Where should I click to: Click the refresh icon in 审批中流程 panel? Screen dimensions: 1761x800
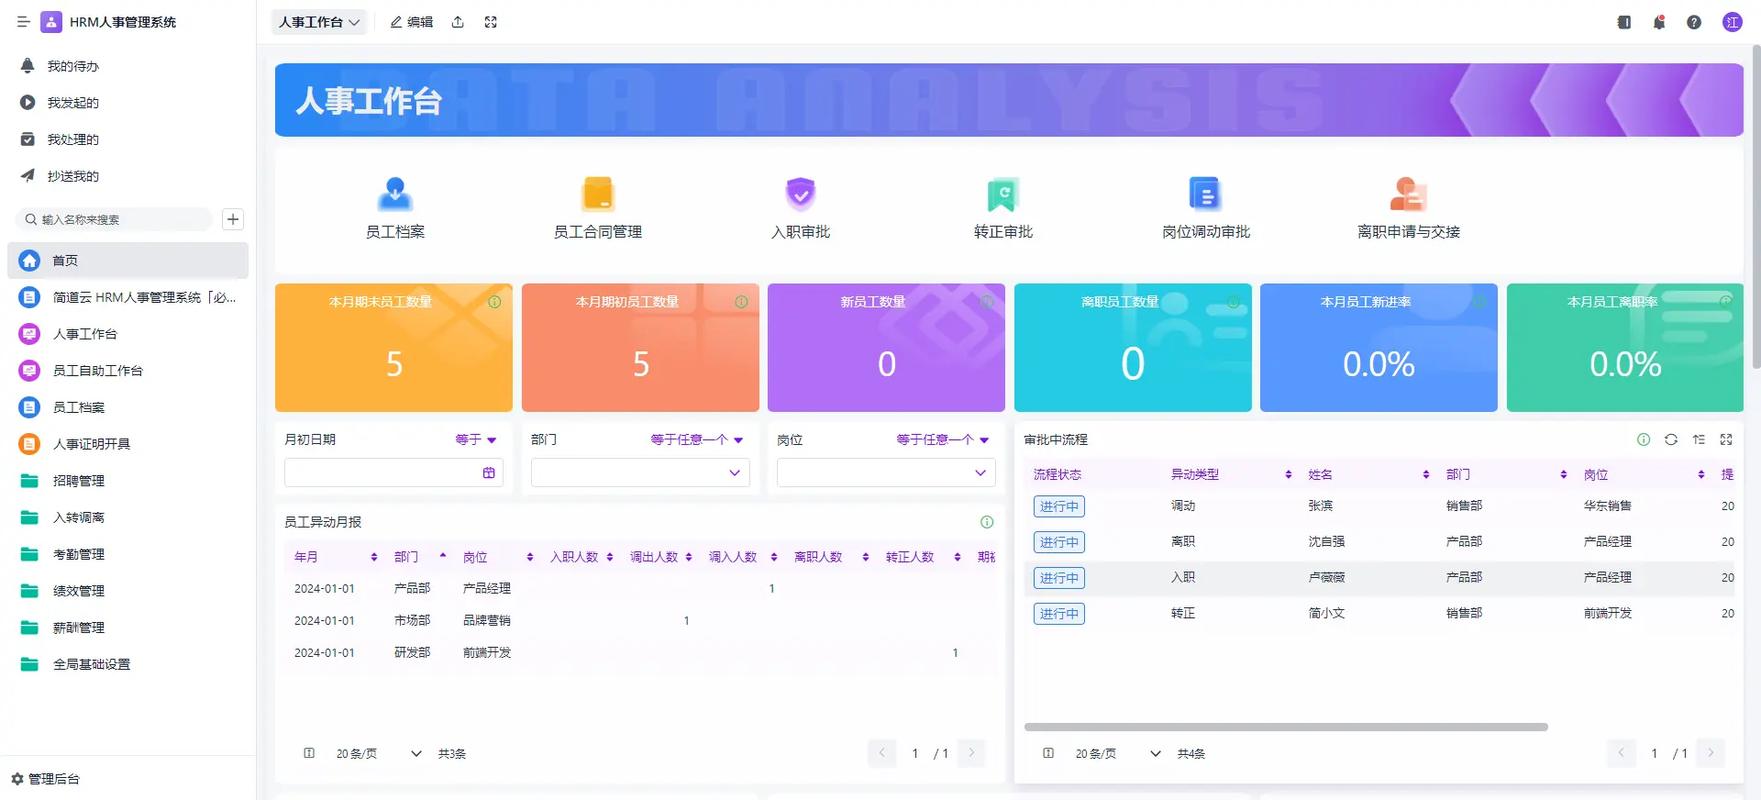pos(1671,440)
